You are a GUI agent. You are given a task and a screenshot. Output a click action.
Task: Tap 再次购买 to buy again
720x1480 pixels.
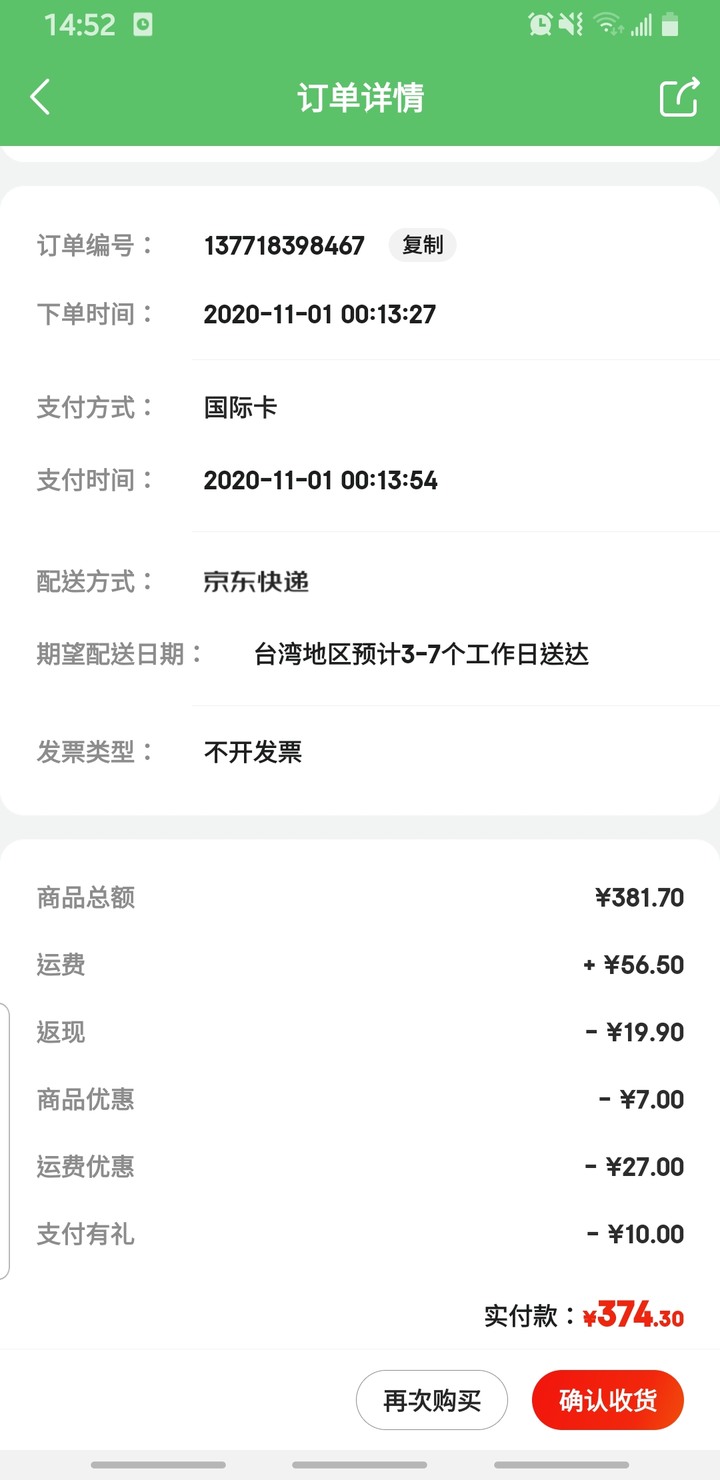[x=432, y=1400]
